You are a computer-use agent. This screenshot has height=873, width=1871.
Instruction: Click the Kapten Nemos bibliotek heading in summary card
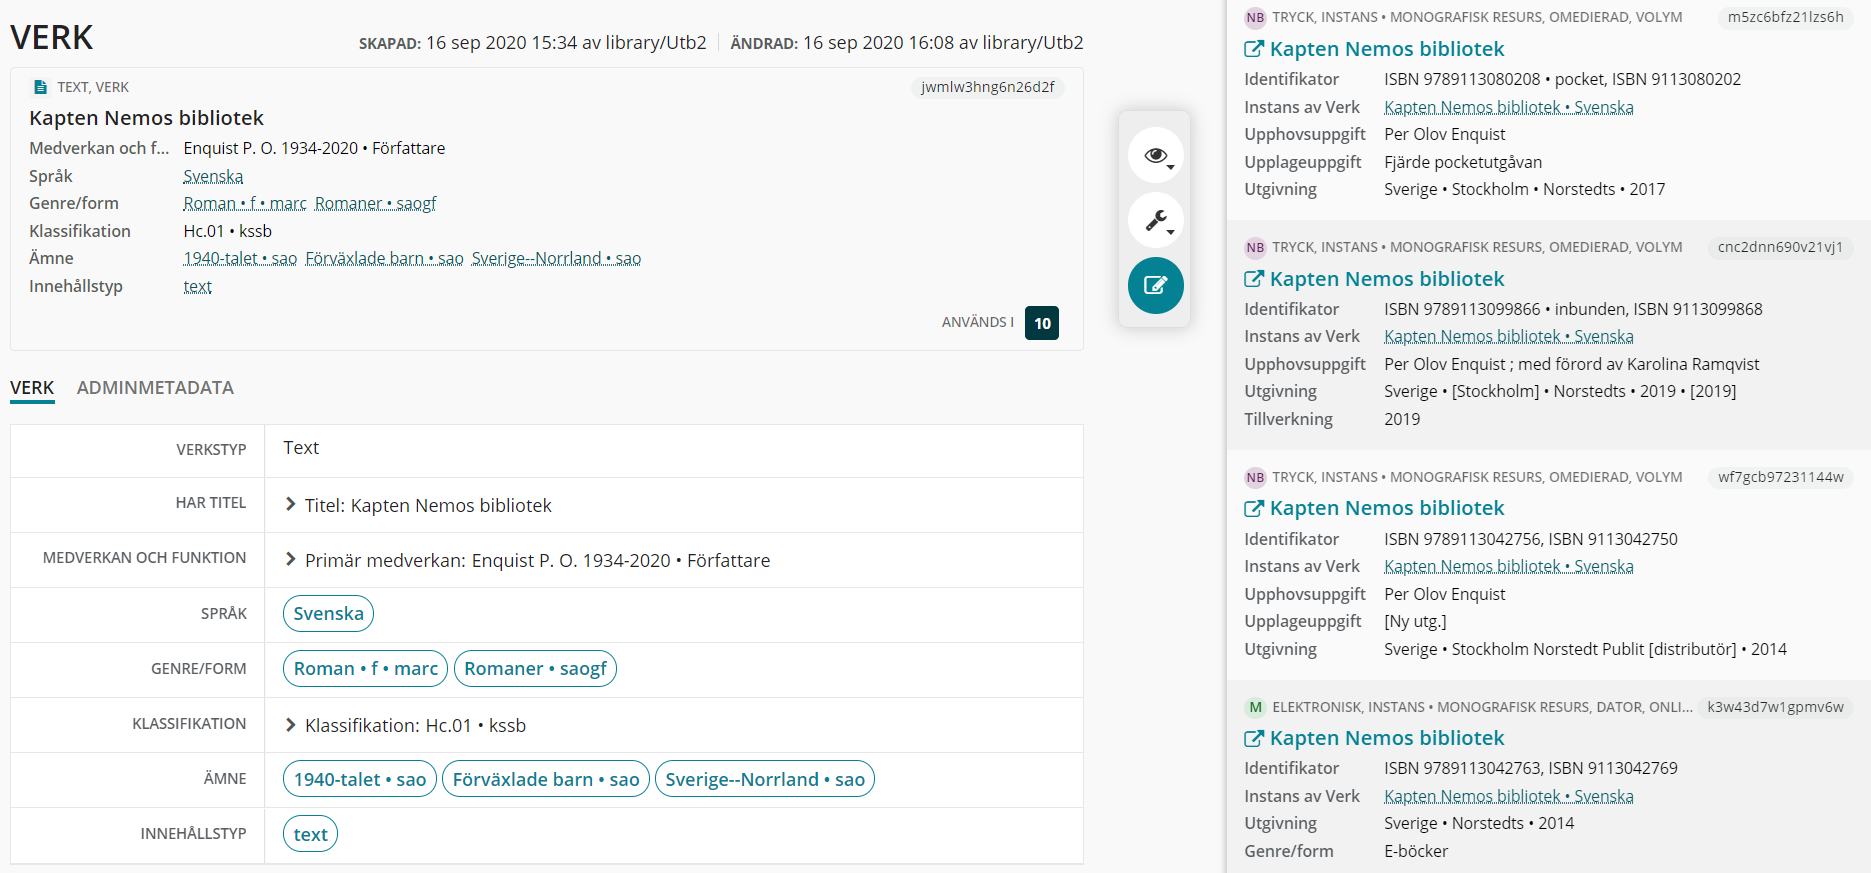click(x=147, y=118)
